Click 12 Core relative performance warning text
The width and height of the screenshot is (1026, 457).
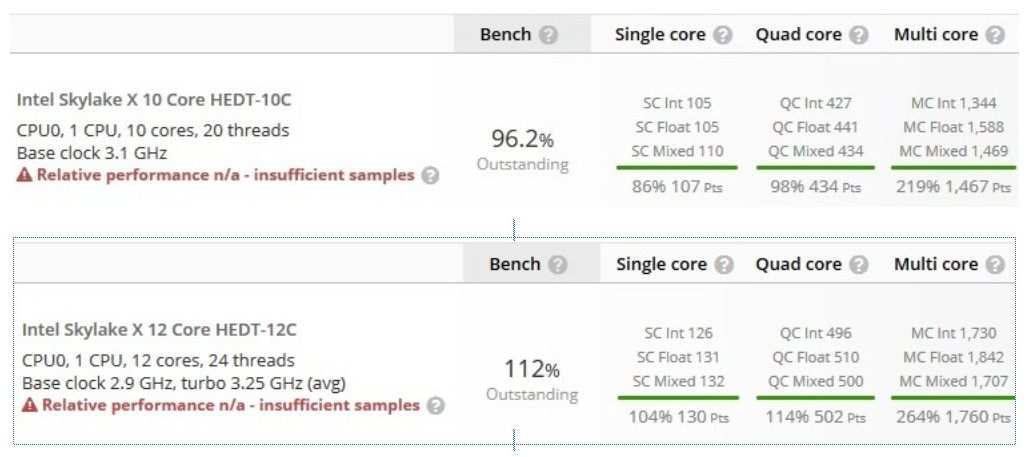(x=221, y=405)
